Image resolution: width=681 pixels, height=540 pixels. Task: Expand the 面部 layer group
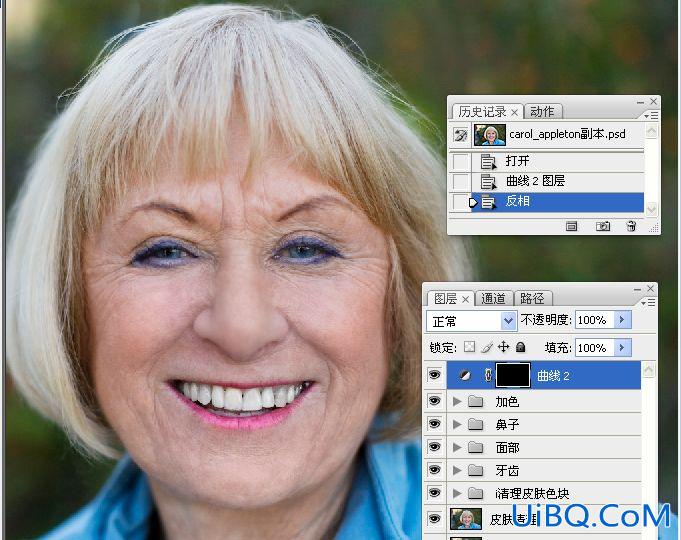pos(456,447)
